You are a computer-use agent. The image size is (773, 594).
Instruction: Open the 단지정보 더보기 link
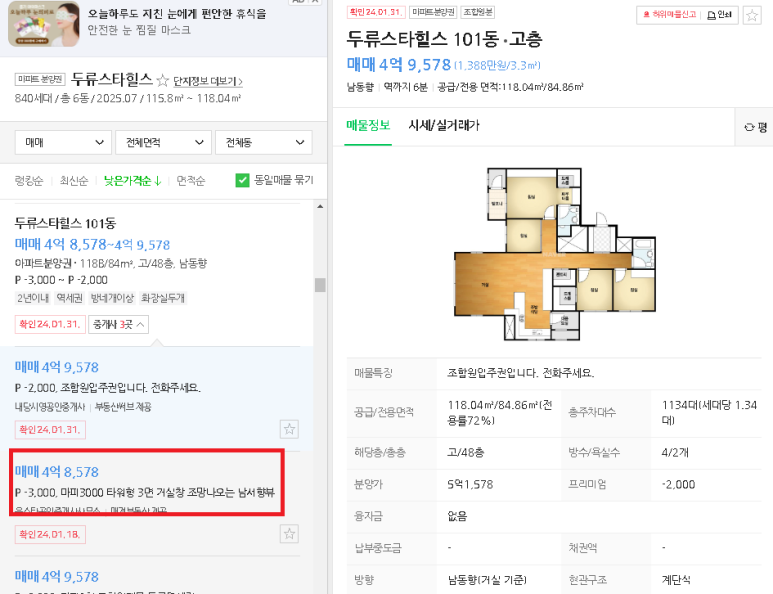click(208, 81)
